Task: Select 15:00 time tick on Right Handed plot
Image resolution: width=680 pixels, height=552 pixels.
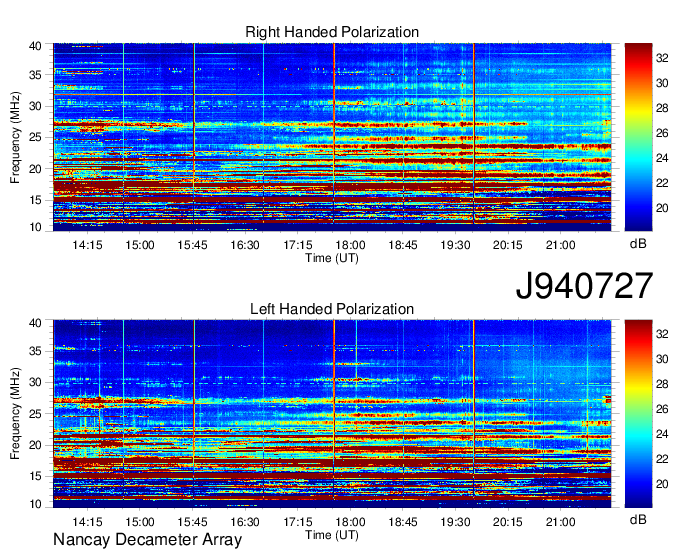Action: point(140,245)
